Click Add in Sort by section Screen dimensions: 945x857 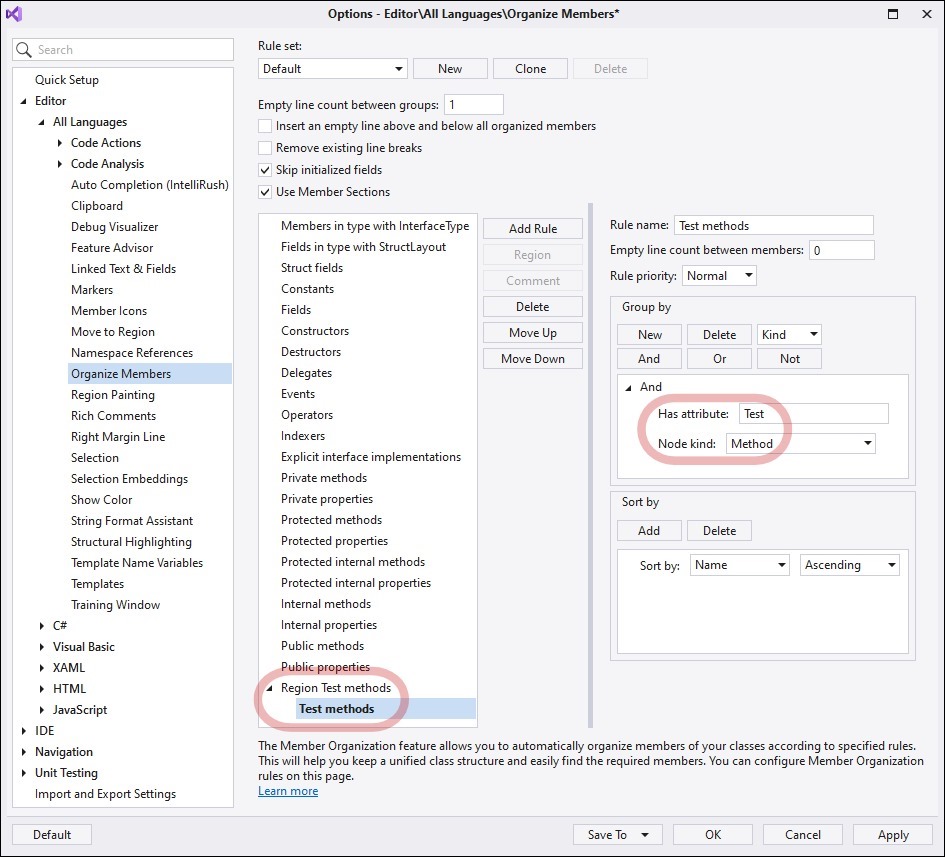tap(650, 530)
